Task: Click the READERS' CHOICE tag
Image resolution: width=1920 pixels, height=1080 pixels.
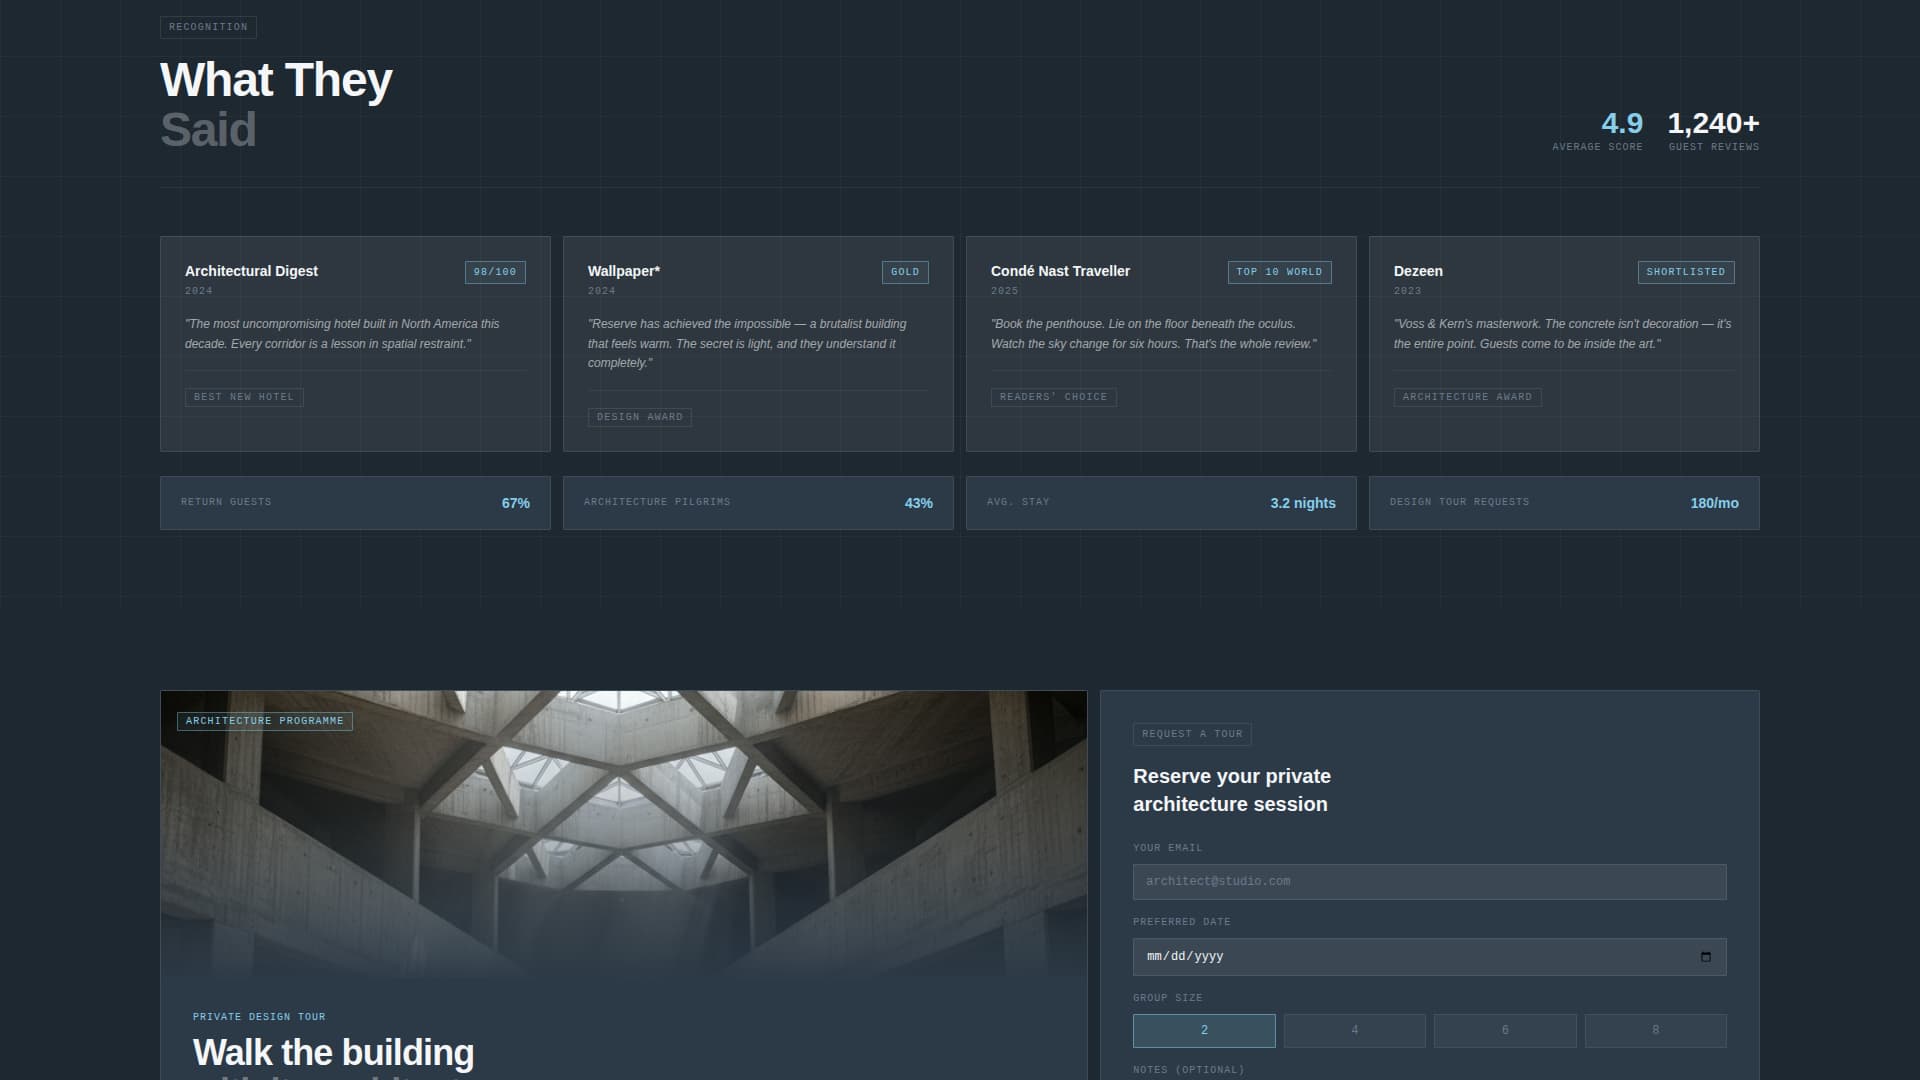Action: click(x=1054, y=396)
